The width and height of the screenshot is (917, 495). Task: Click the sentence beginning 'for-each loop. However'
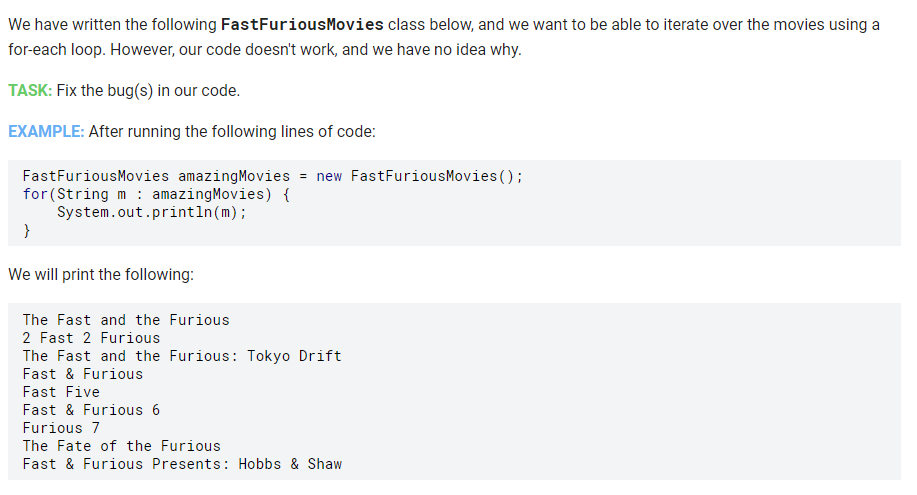(x=265, y=50)
